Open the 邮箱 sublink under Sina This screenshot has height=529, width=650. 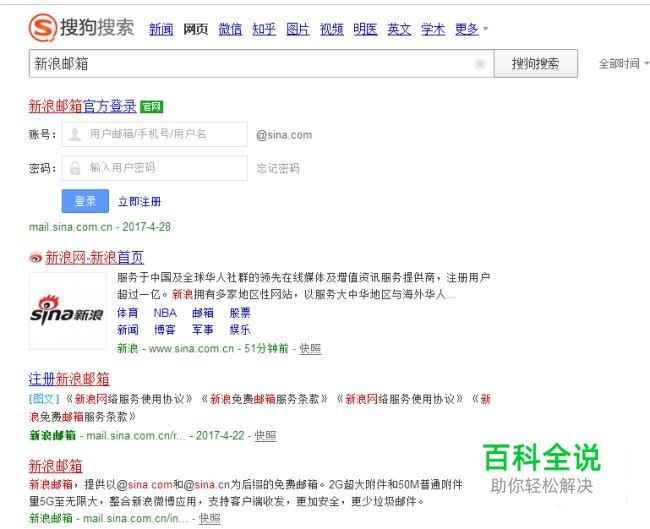pyautogui.click(x=203, y=313)
